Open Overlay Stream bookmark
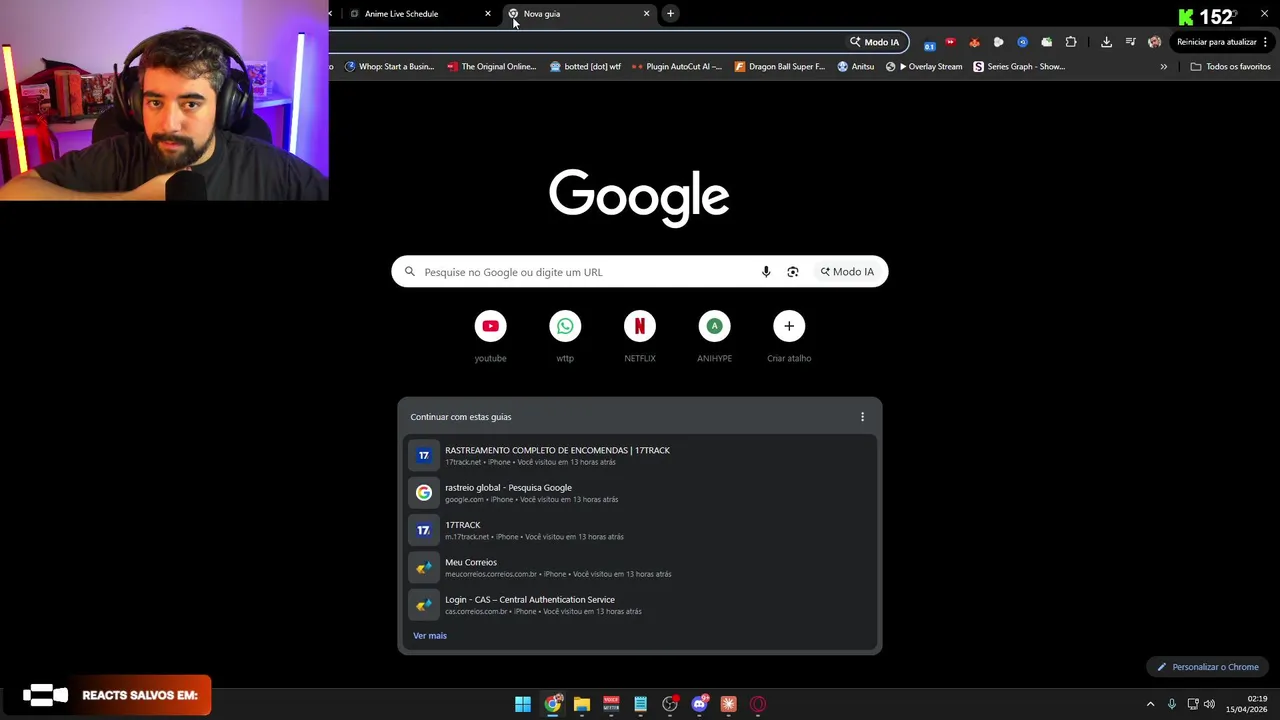1280x720 pixels. (923, 67)
